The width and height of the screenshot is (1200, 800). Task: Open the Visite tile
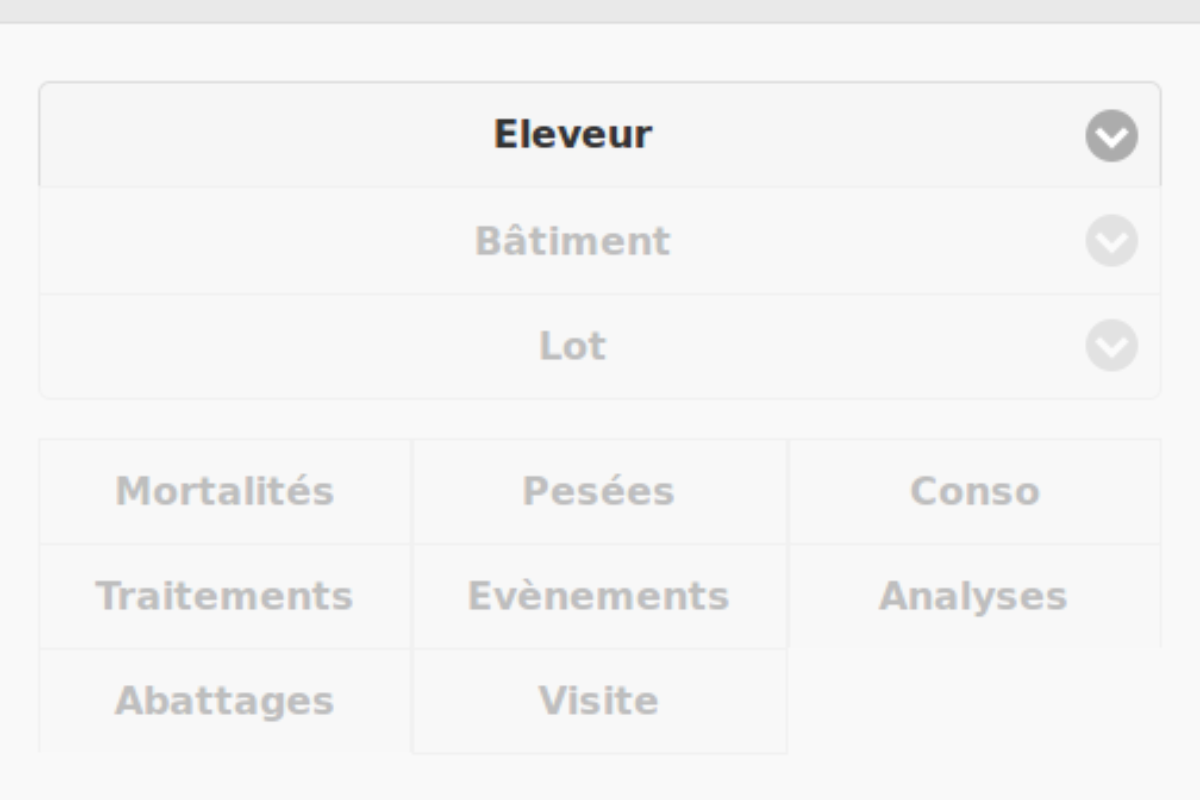[599, 701]
